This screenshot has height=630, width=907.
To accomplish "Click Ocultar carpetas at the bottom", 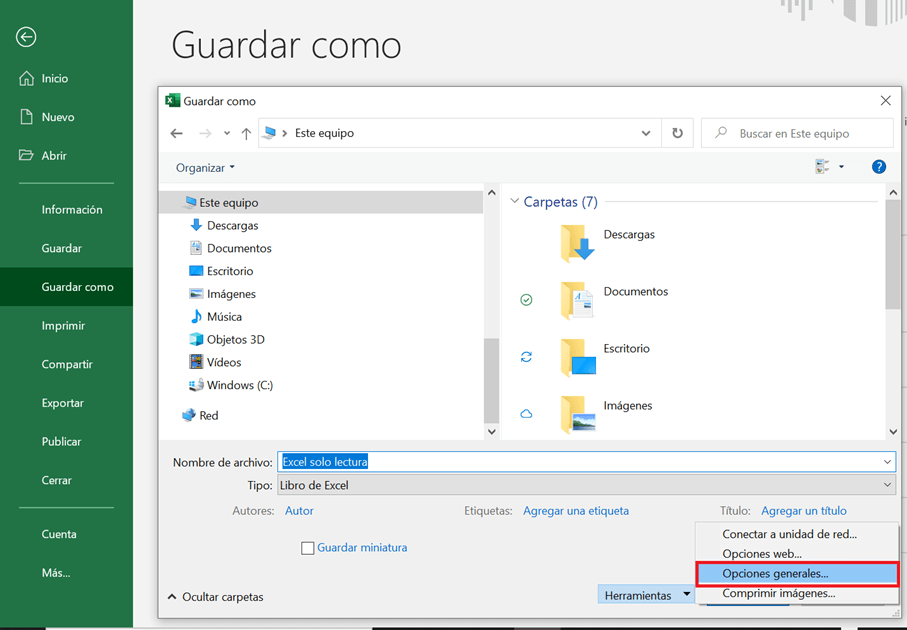I will (222, 596).
